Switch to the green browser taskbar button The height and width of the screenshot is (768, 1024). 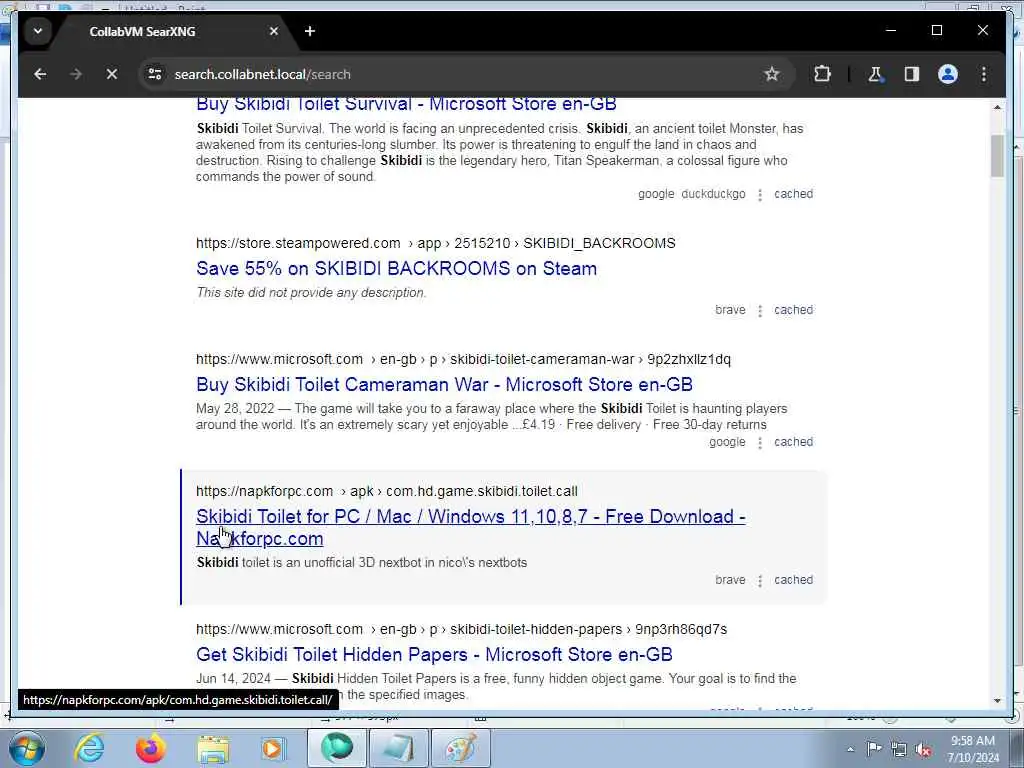(337, 748)
